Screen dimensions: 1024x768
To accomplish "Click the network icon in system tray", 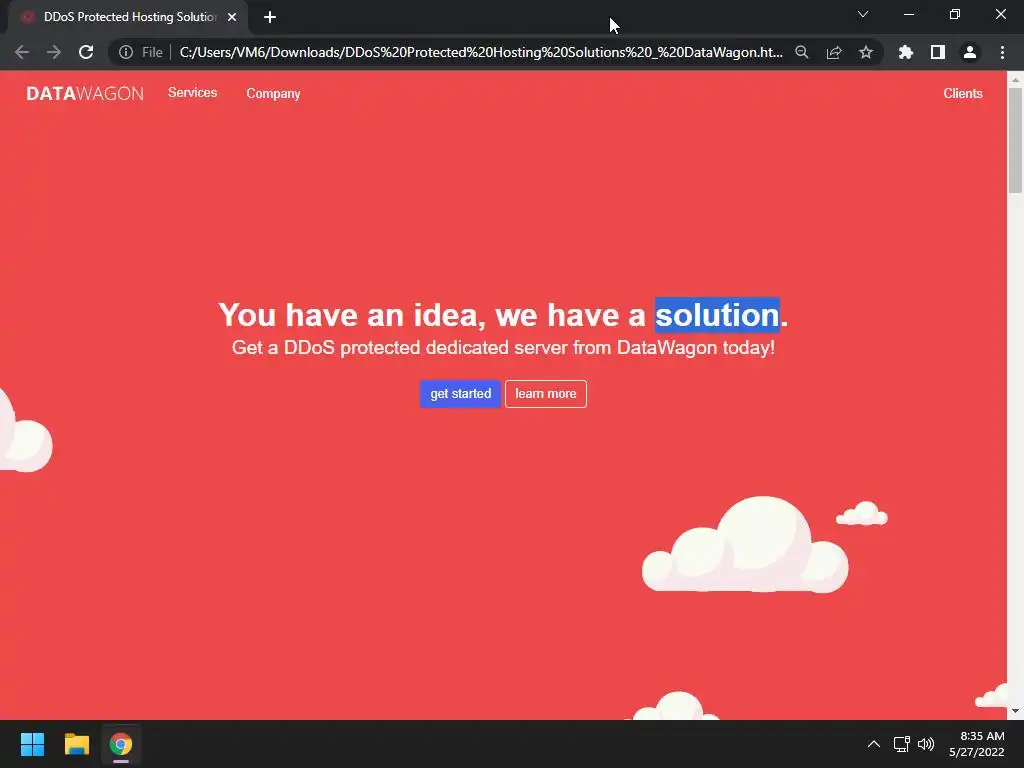I will tap(901, 744).
